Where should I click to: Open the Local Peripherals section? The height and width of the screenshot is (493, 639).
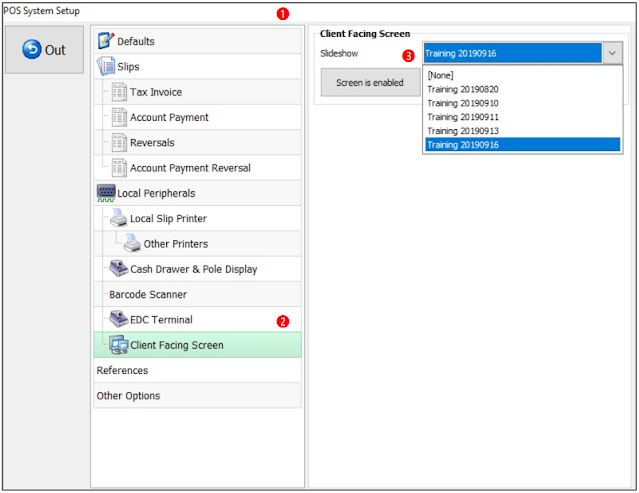pyautogui.click(x=198, y=193)
